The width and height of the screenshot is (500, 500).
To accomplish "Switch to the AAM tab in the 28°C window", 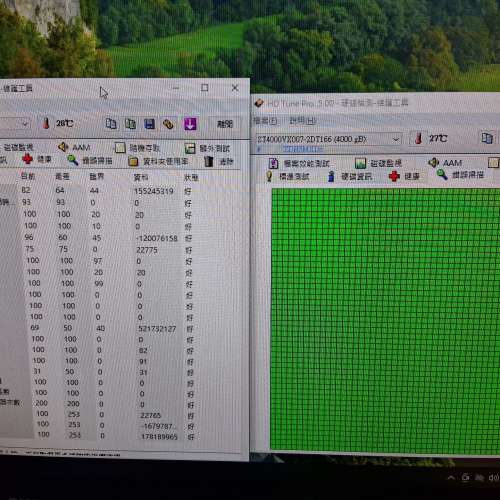I will [74, 147].
